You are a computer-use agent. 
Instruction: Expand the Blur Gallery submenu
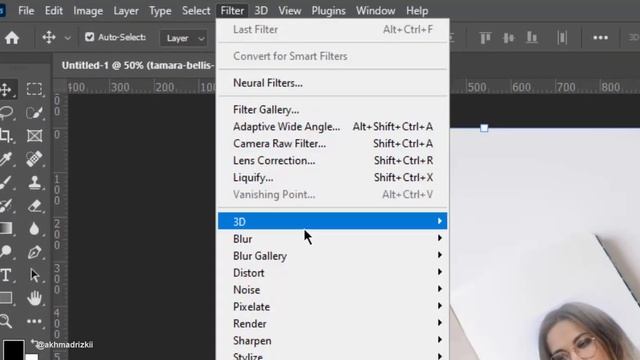332,256
